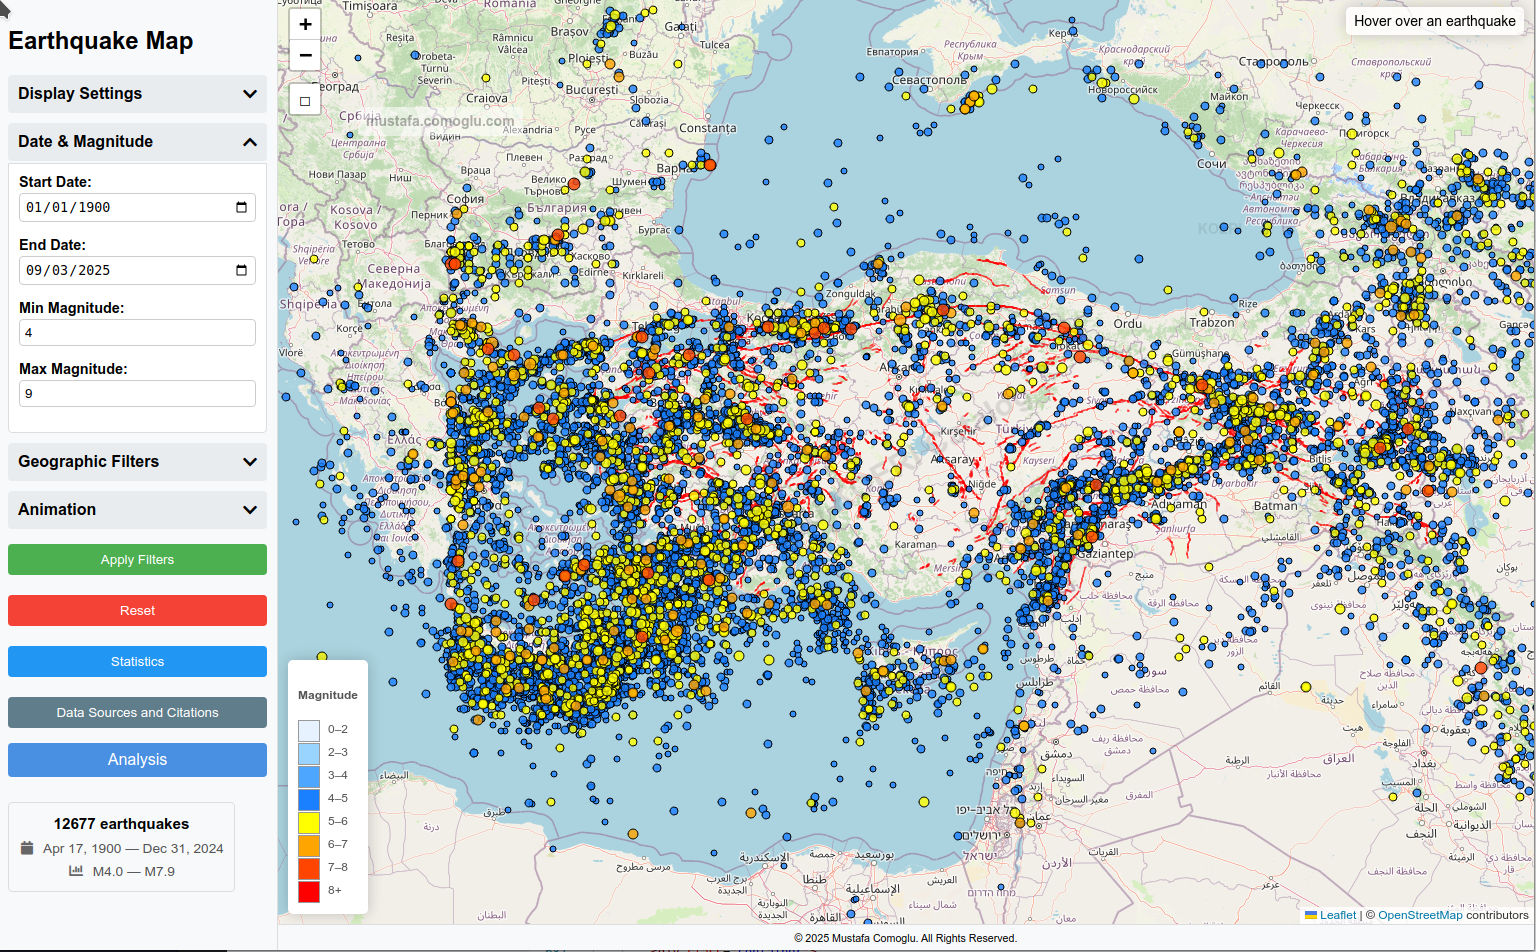Open the Analysis view
This screenshot has width=1536, height=952.
[137, 760]
